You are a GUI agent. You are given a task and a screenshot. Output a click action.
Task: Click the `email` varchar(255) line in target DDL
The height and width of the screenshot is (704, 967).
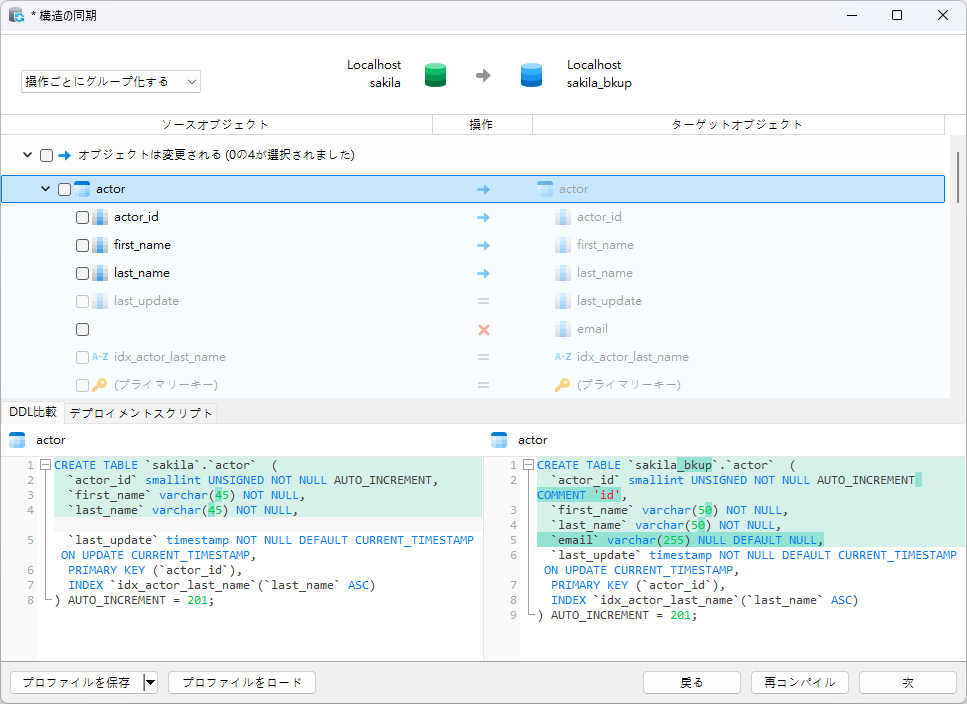tap(680, 540)
